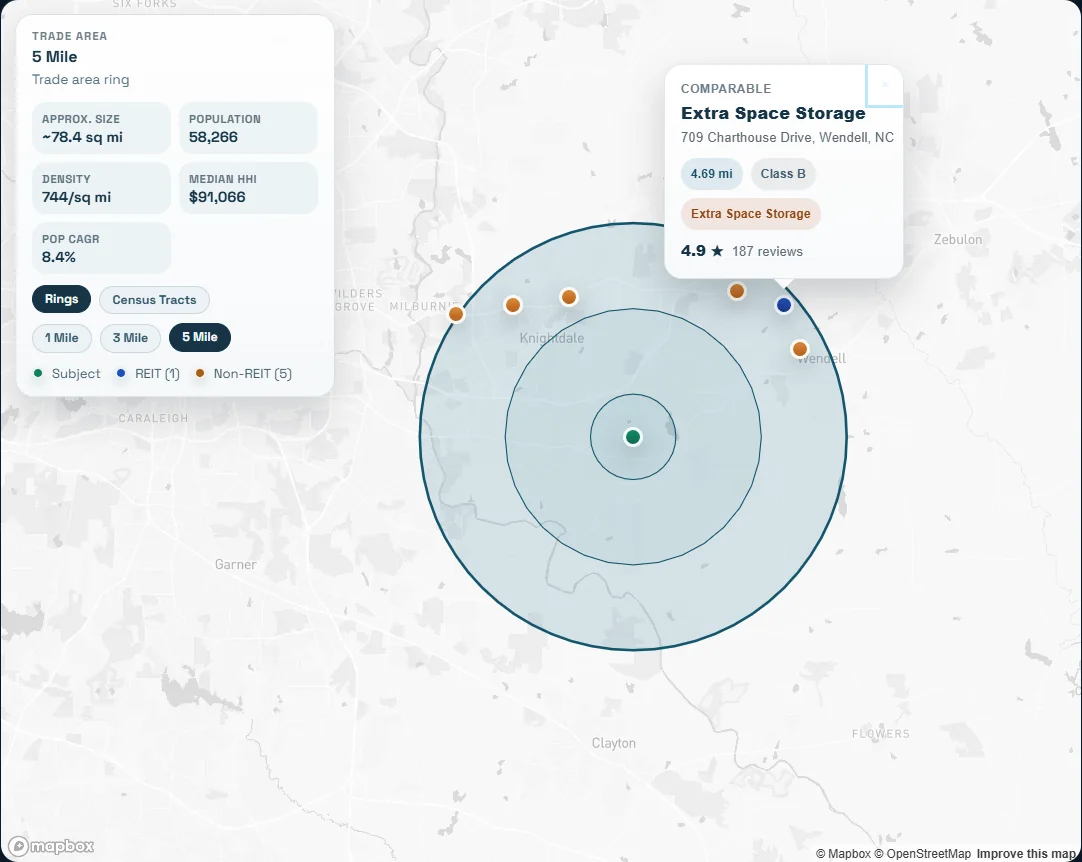Viewport: 1082px width, 862px height.
Task: Click the address 709 Charthouse Drive
Action: 787,137
